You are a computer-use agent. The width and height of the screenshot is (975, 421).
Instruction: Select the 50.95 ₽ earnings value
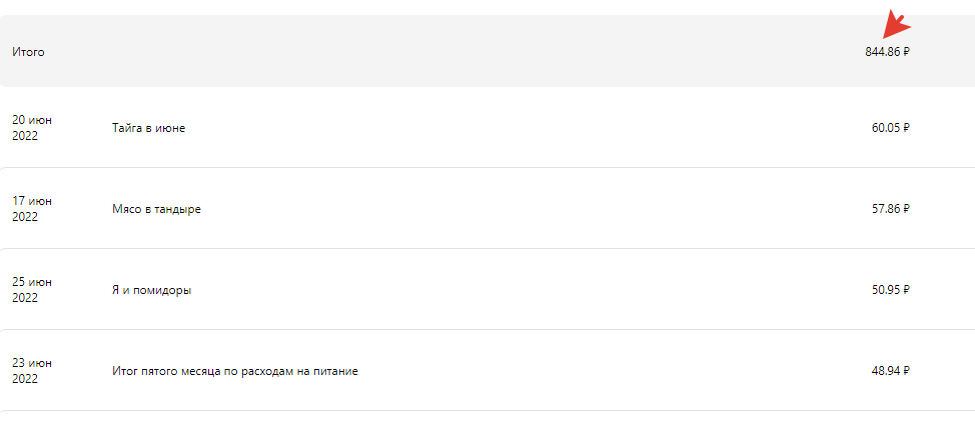[891, 290]
